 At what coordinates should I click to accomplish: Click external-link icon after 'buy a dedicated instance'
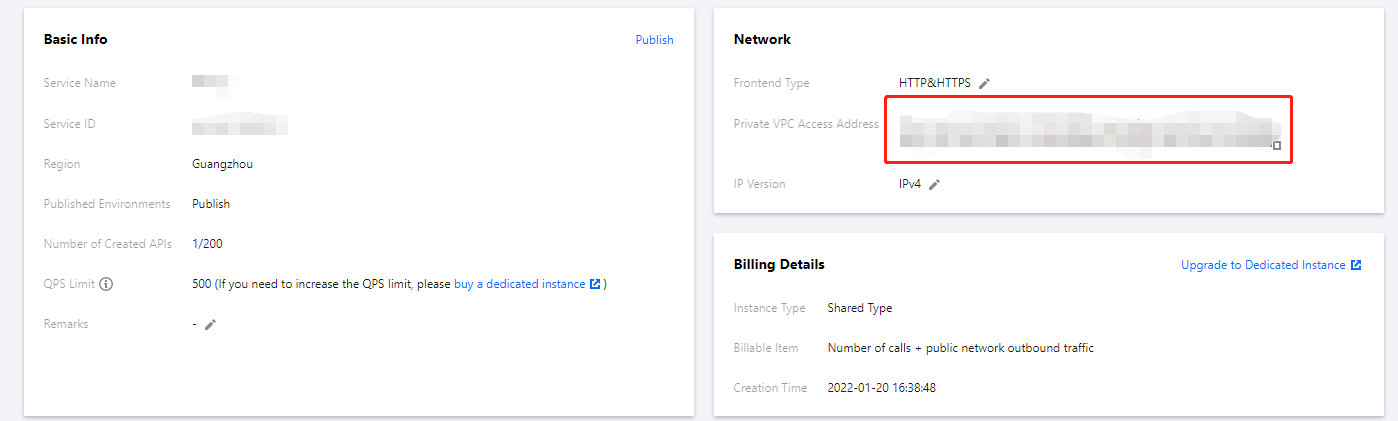595,284
